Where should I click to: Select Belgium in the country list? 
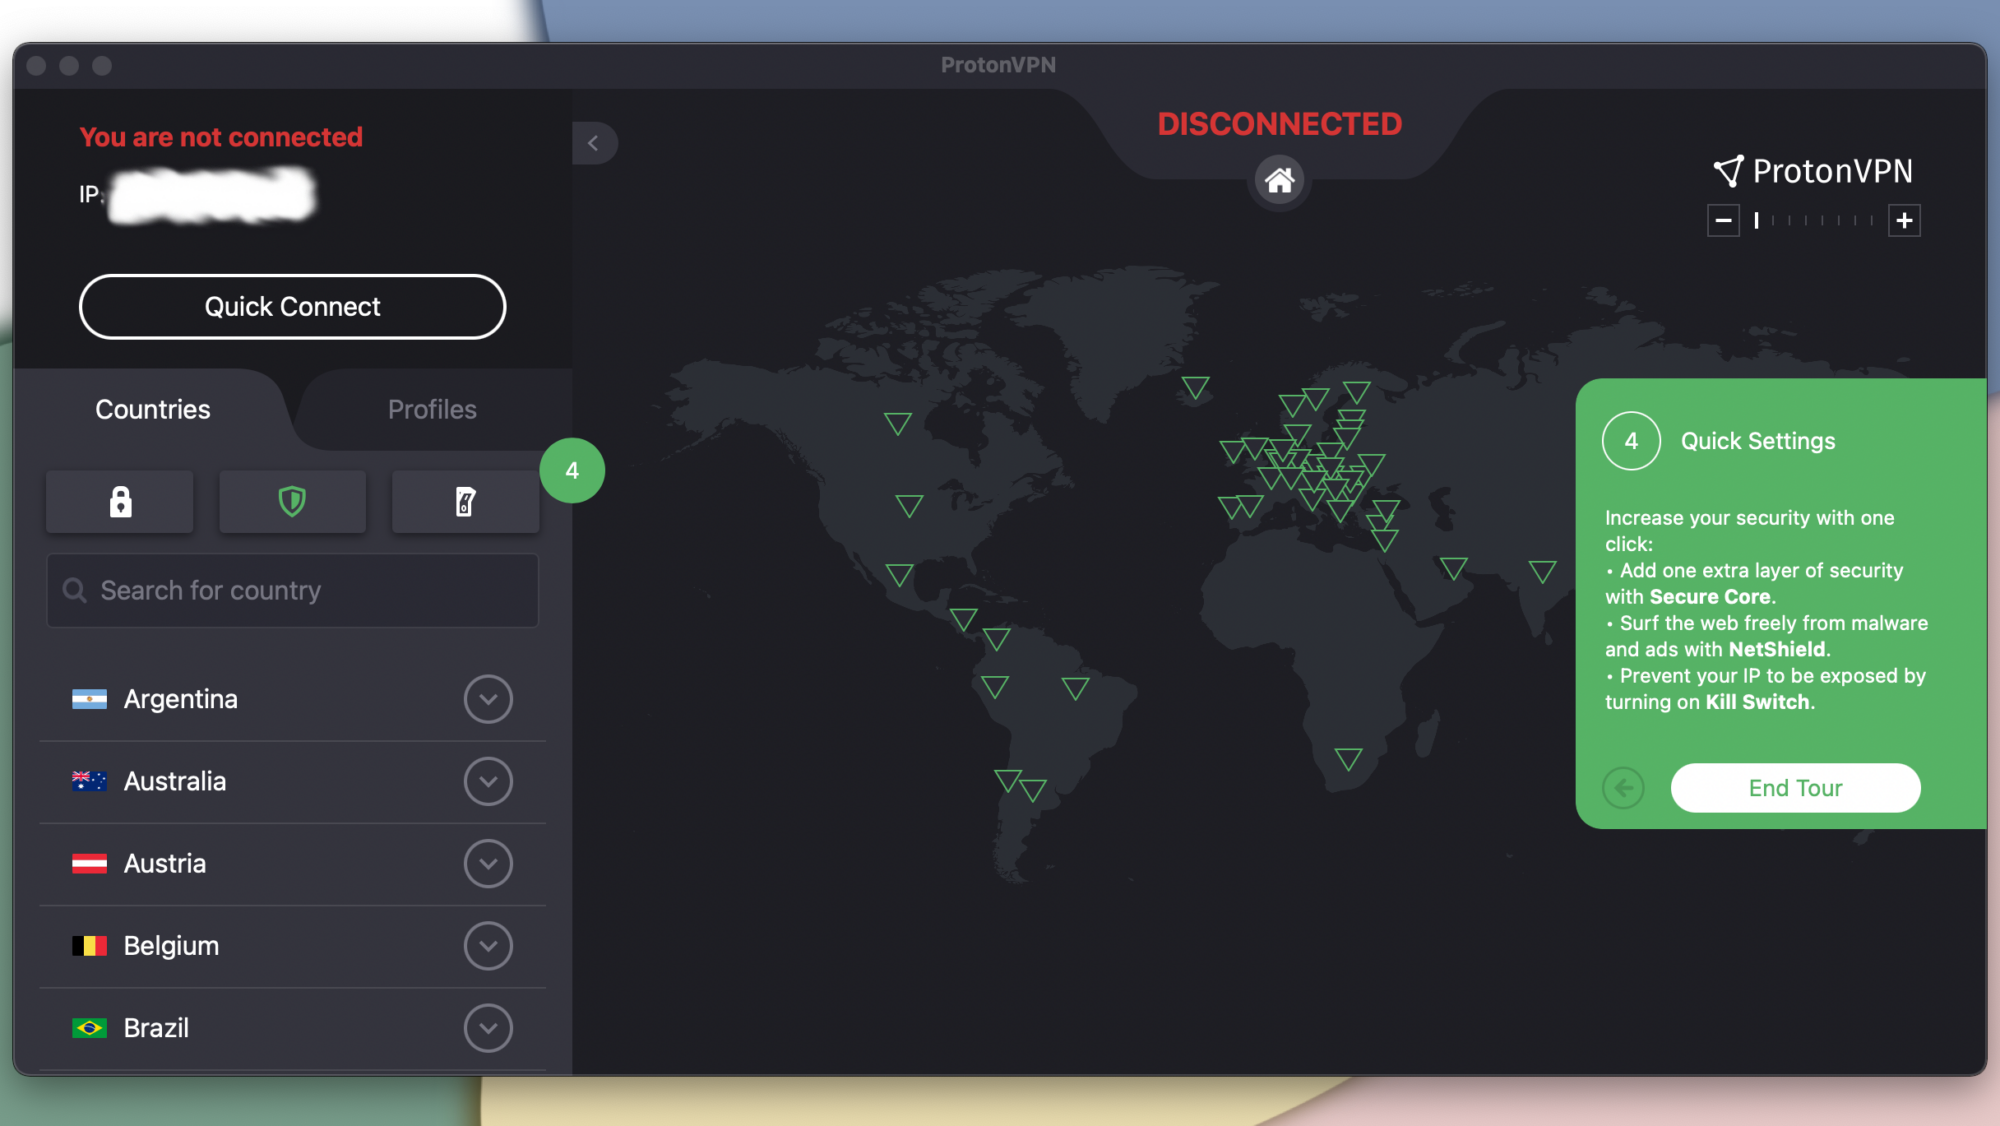(292, 946)
